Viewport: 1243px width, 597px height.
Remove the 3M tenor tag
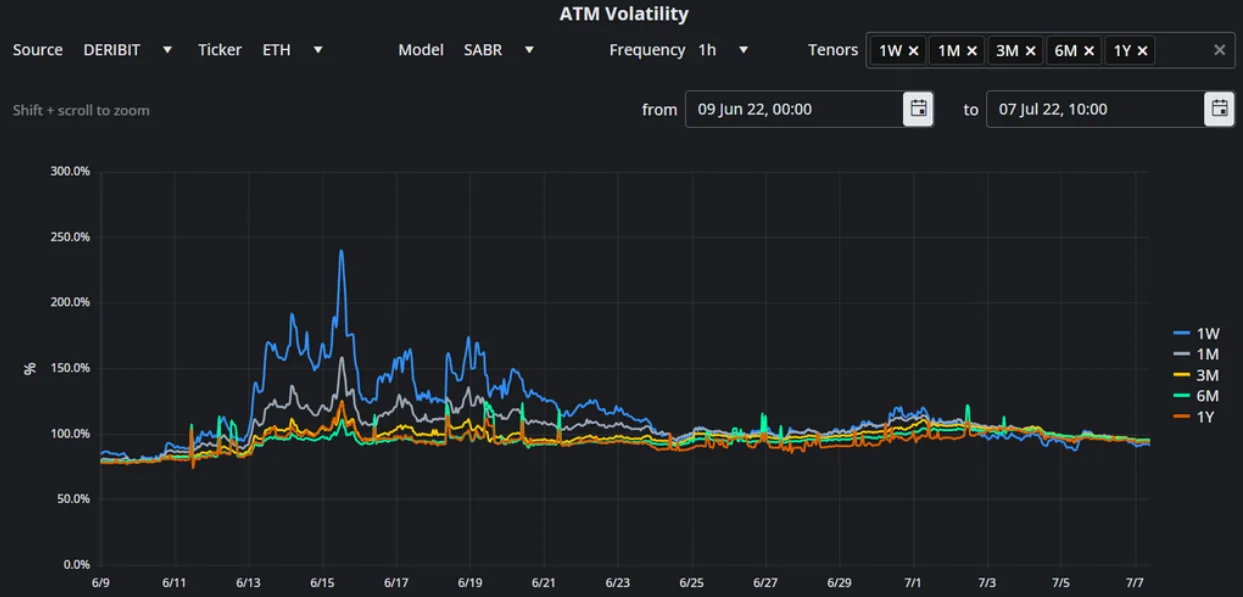tap(1031, 50)
